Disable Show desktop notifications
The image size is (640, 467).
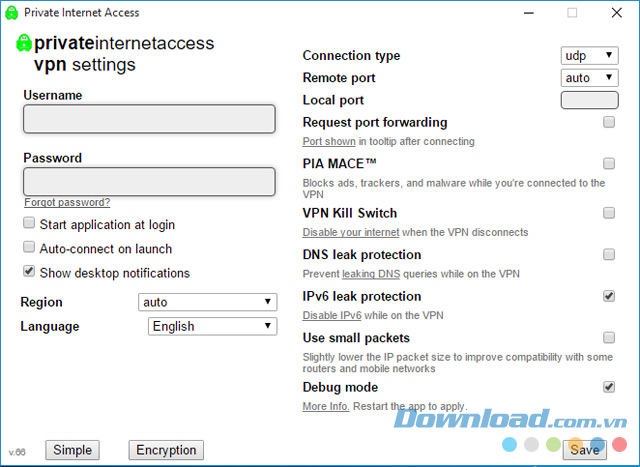(x=29, y=272)
